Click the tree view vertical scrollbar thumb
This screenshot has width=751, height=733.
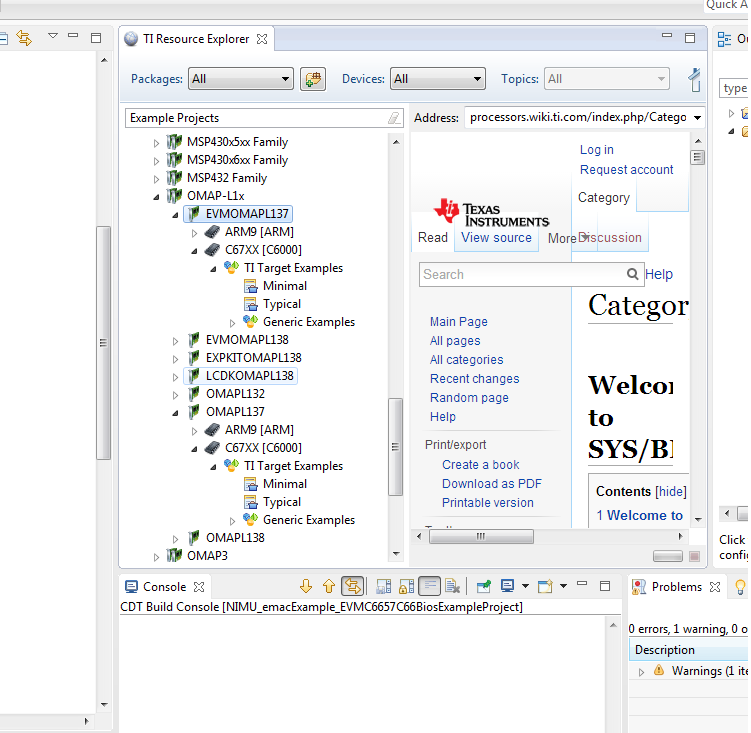[395, 447]
